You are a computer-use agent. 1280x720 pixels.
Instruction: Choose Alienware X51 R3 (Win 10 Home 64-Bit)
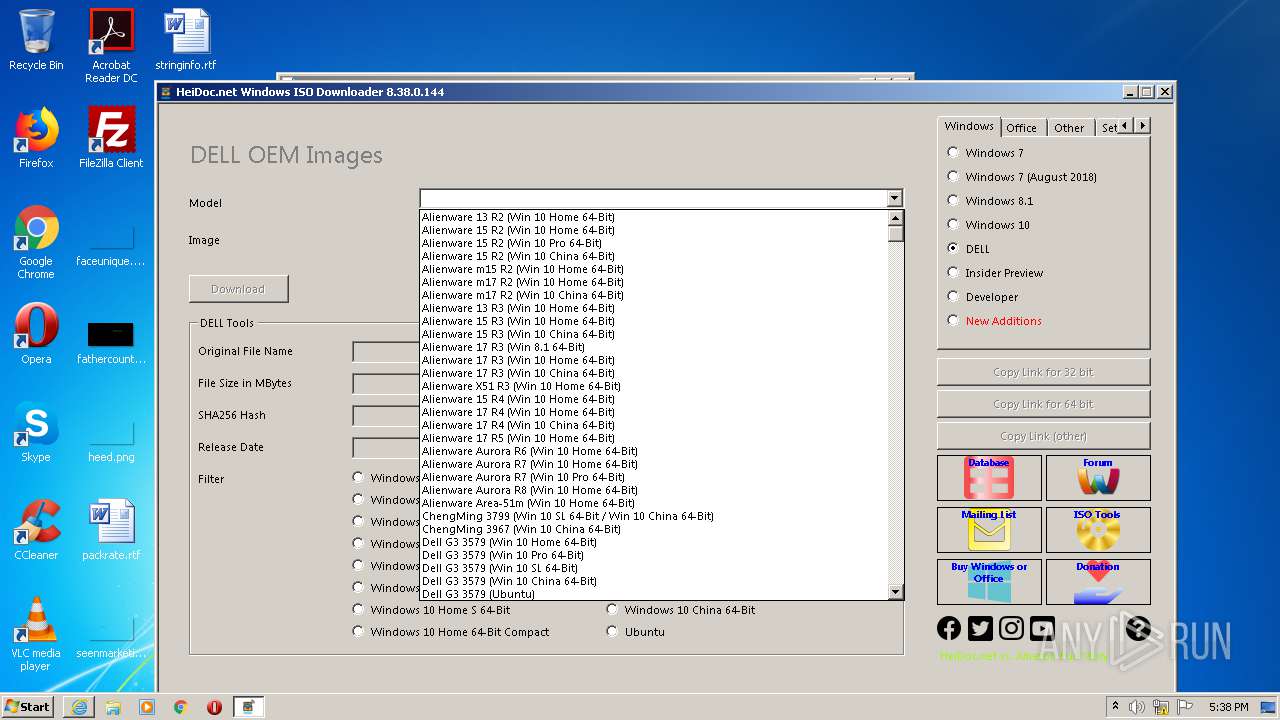(x=654, y=386)
